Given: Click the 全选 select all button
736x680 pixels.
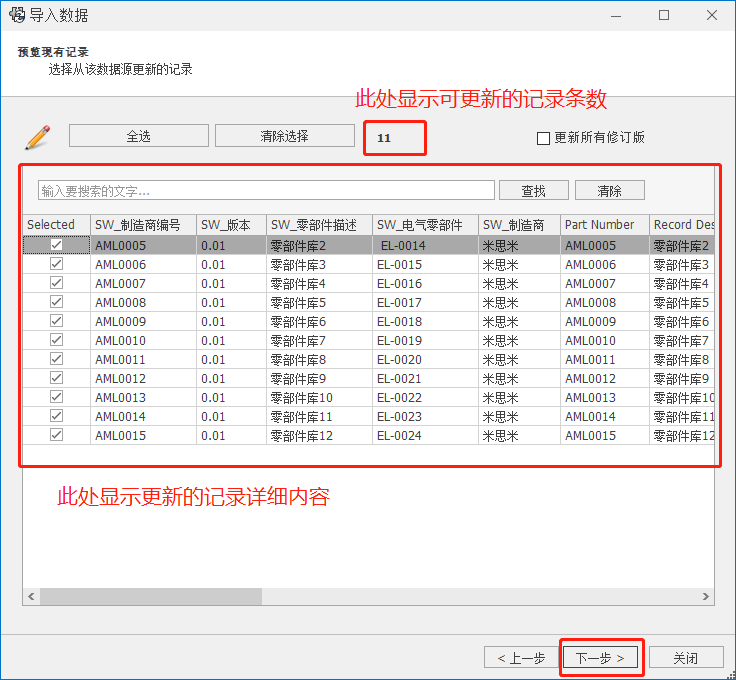Looking at the screenshot, I should pos(139,136).
